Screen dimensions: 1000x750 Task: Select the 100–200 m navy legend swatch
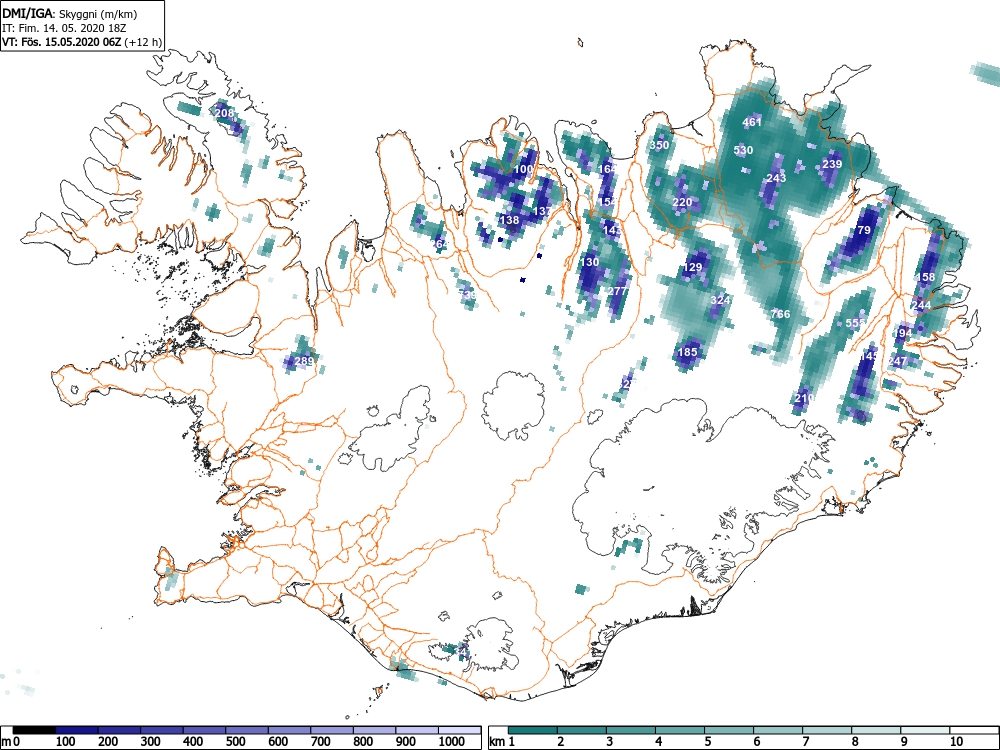(x=77, y=730)
